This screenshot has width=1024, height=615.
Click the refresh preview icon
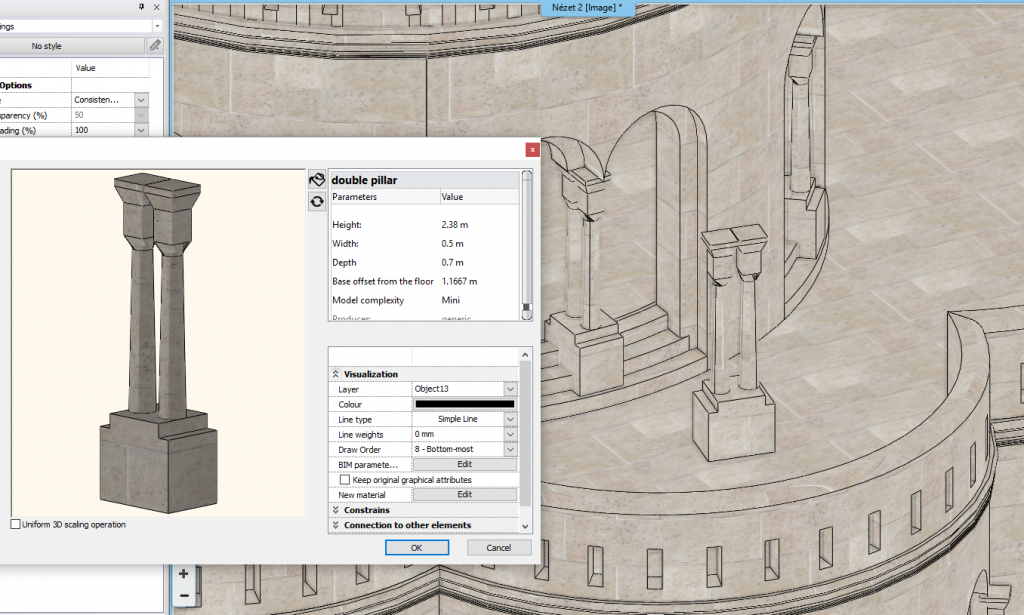click(x=317, y=201)
